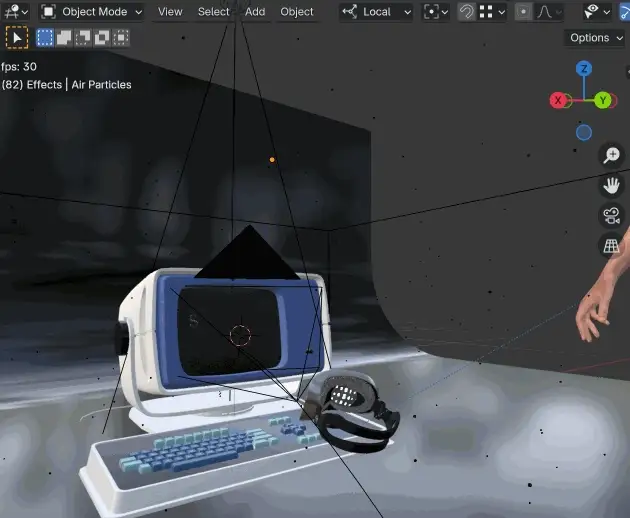Open snapping elements dropdown
Image resolution: width=630 pixels, height=518 pixels.
click(x=492, y=12)
